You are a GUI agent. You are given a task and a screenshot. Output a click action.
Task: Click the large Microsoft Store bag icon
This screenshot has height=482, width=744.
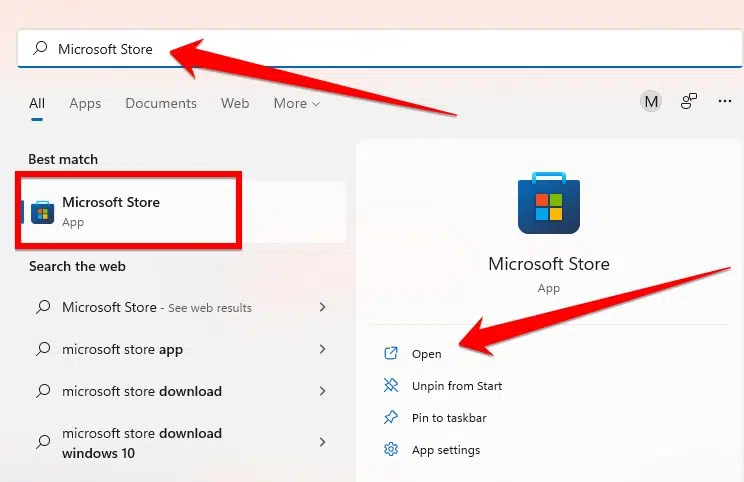[549, 203]
